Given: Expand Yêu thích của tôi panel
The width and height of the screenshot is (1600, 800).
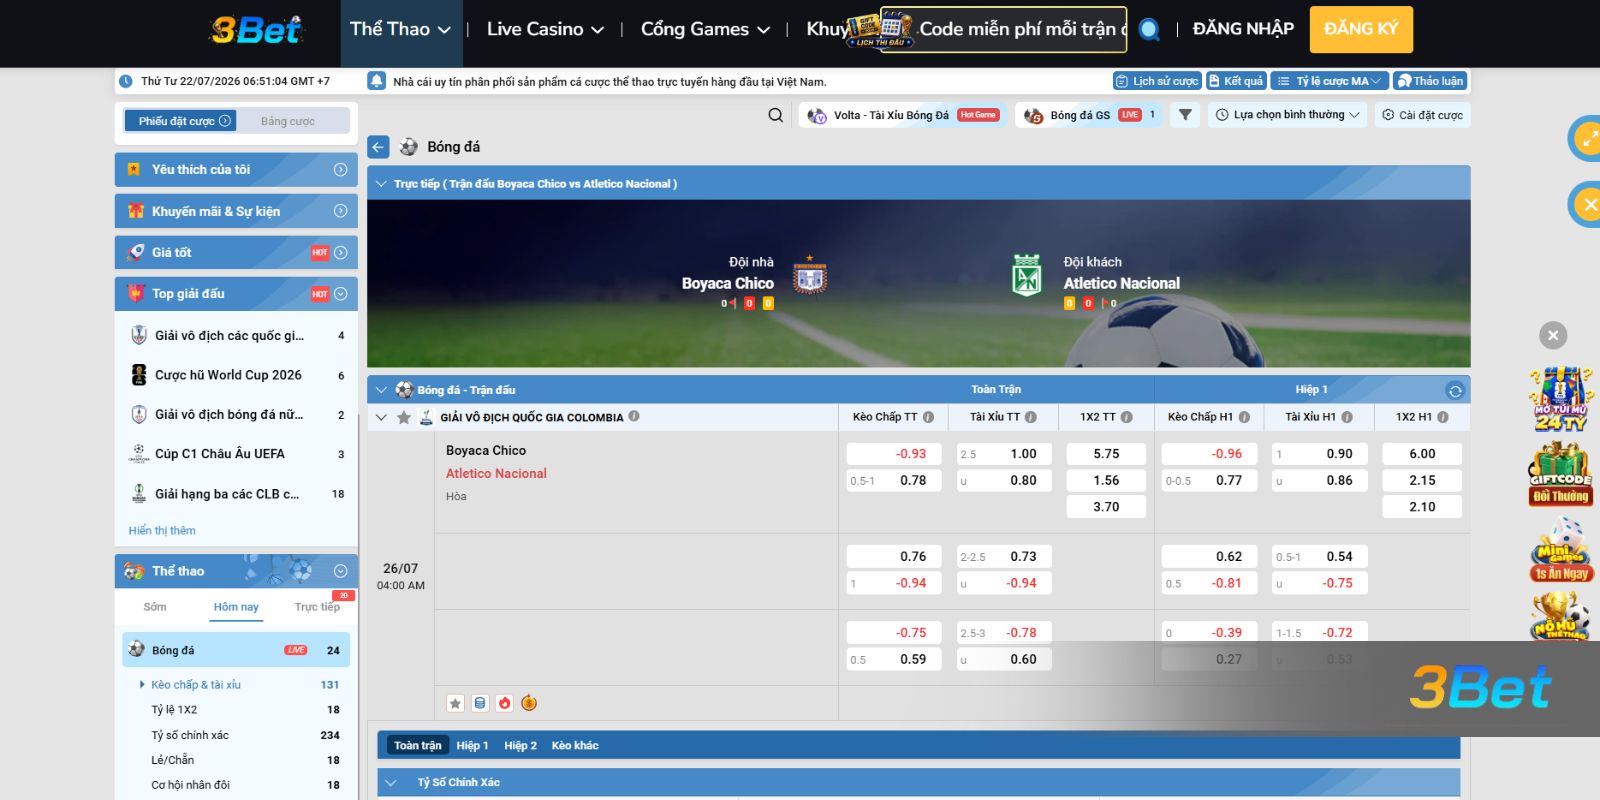Looking at the screenshot, I should click(x=236, y=170).
